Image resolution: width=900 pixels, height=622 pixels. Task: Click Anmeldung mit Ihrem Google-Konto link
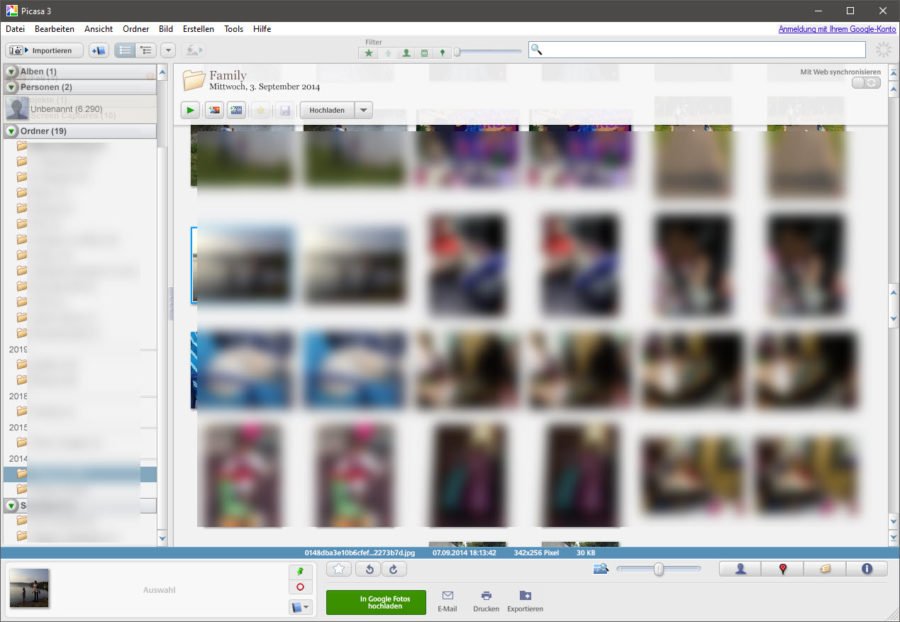(x=836, y=29)
